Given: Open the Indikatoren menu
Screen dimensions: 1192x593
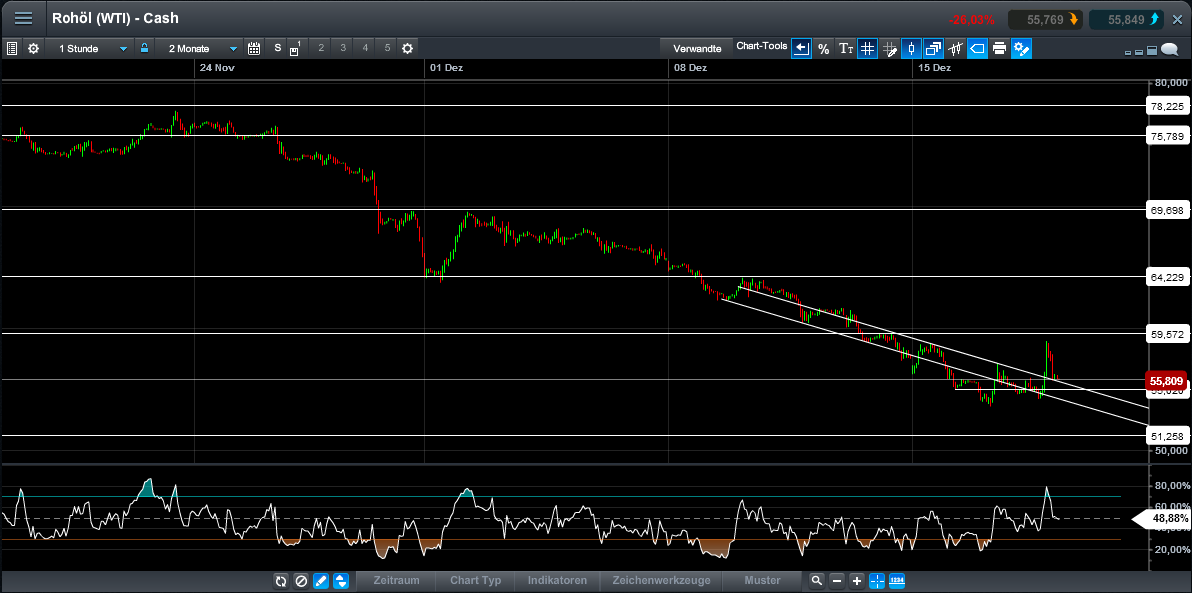Looking at the screenshot, I should [x=557, y=580].
